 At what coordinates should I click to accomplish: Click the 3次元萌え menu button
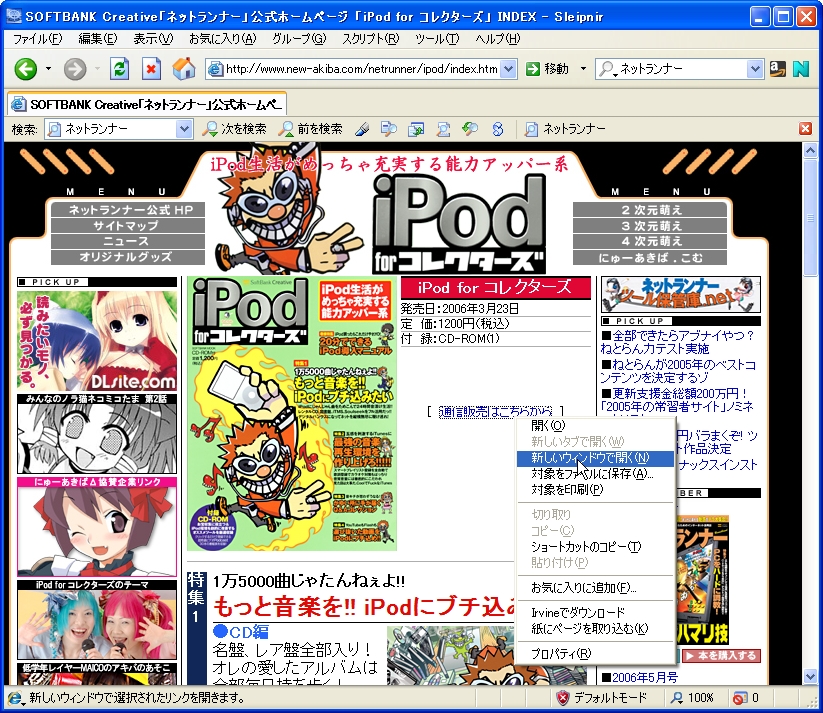(x=650, y=226)
